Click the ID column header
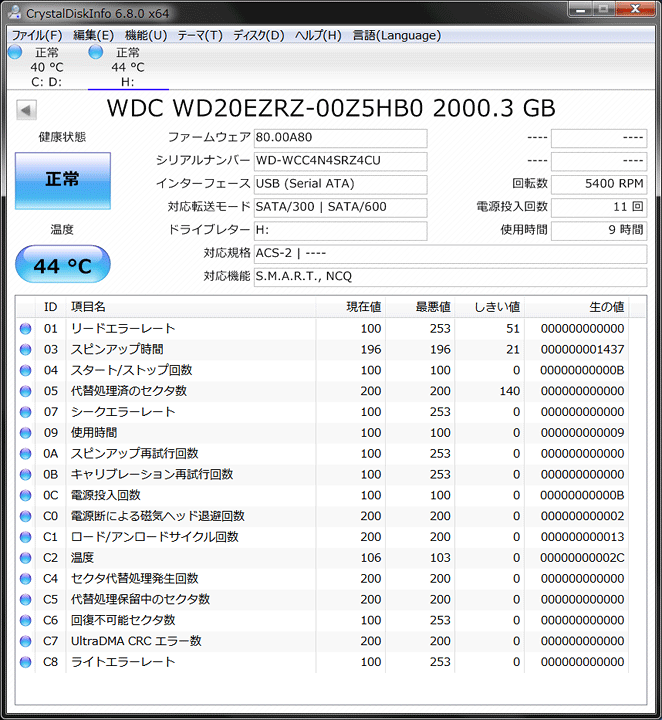662x720 pixels. pyautogui.click(x=50, y=307)
